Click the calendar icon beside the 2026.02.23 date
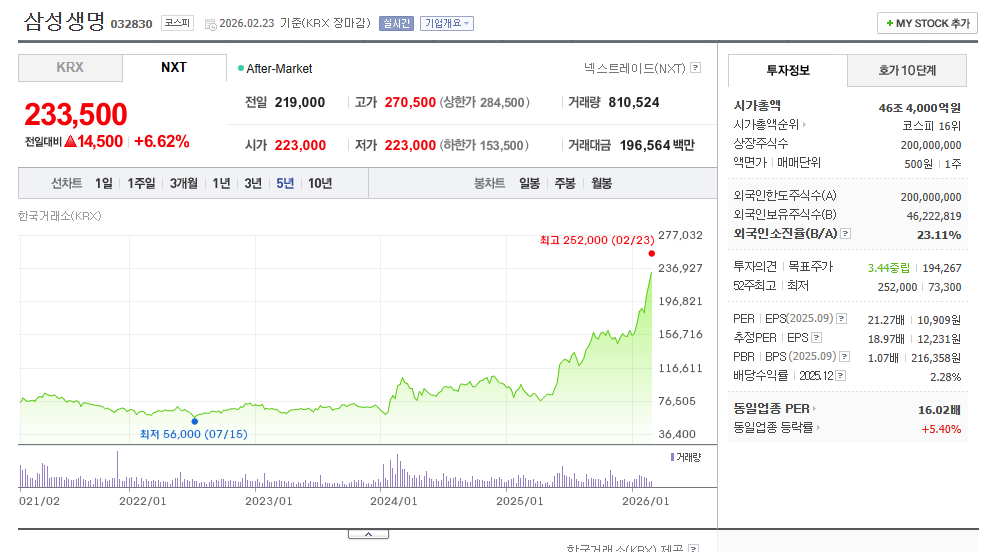The width and height of the screenshot is (999, 552). [x=210, y=24]
